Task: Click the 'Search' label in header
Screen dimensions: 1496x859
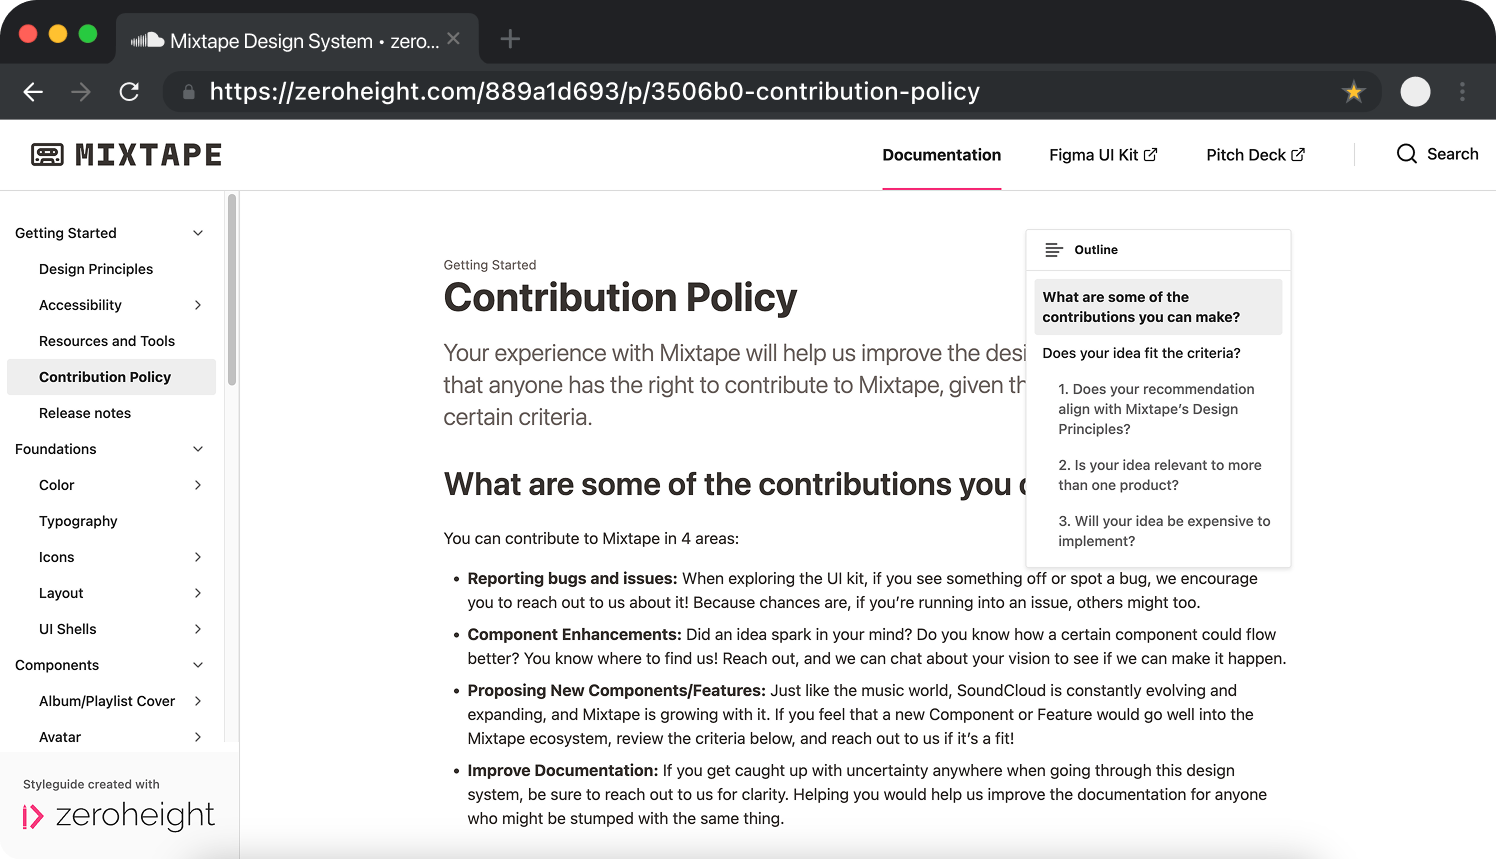Action: click(1452, 154)
